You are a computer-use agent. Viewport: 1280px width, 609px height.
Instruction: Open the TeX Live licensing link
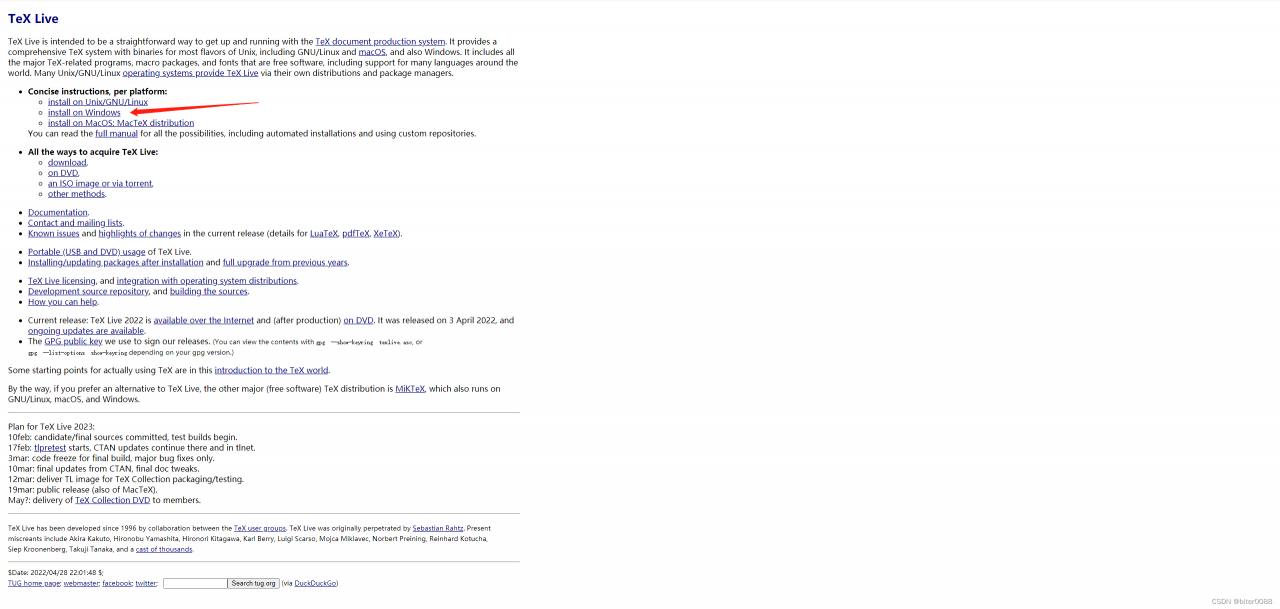click(62, 281)
